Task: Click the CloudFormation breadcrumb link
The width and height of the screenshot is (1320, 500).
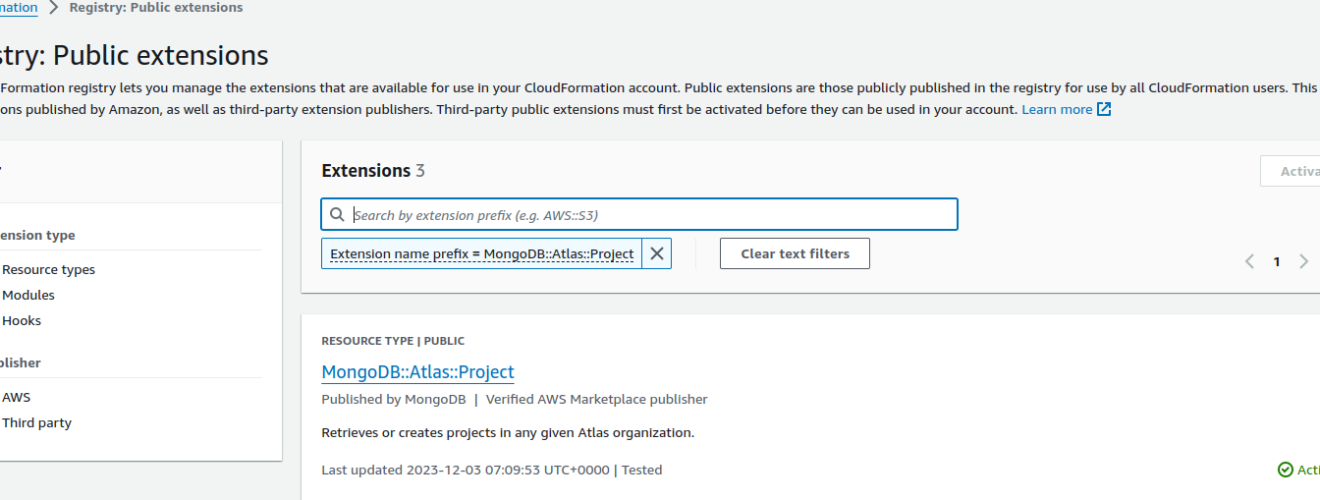Action: point(19,8)
